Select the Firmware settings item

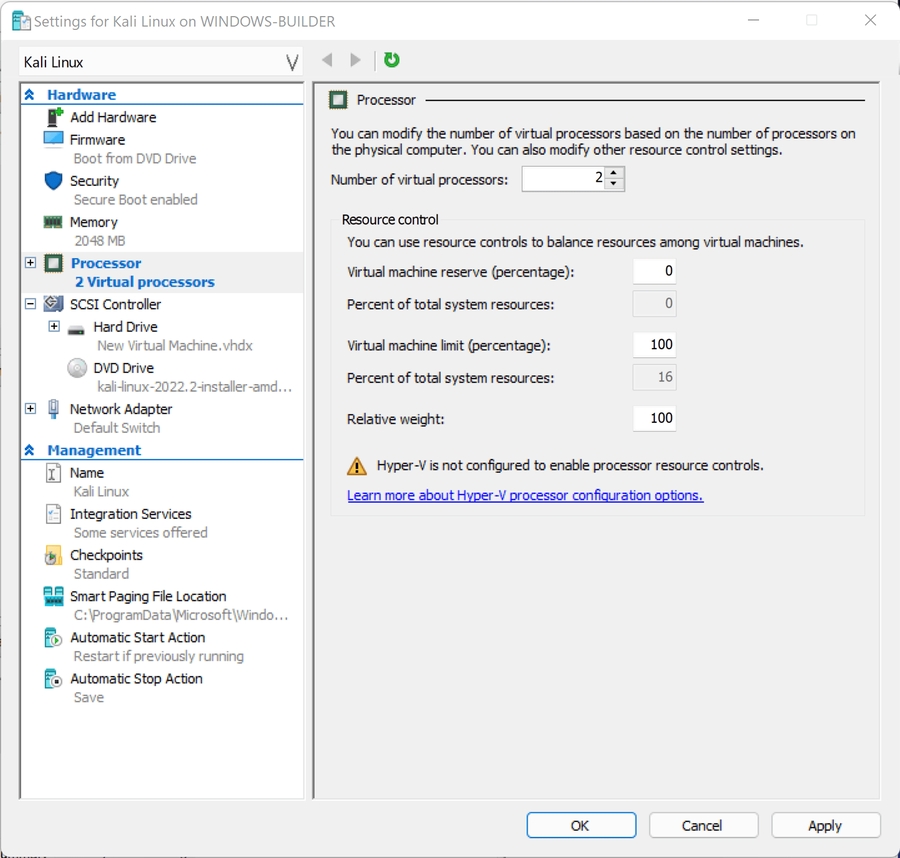tap(97, 140)
